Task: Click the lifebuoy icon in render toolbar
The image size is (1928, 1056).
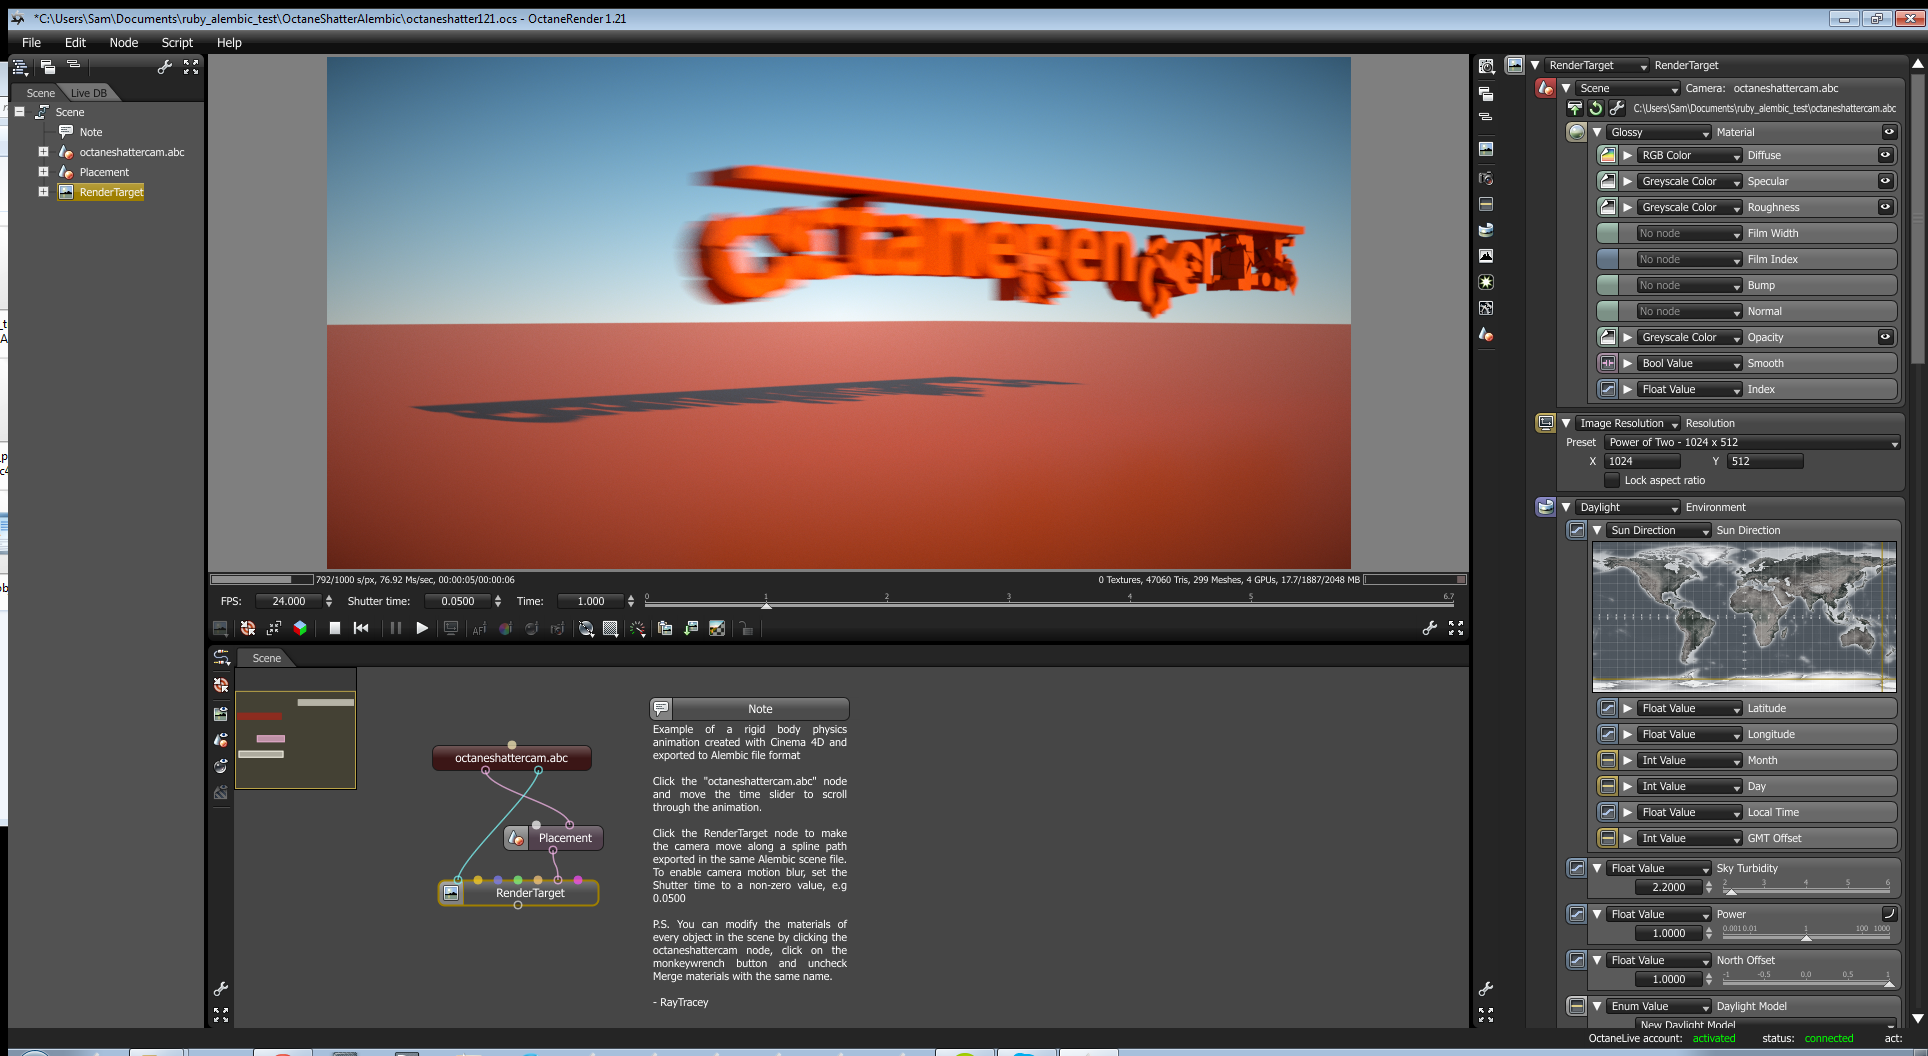Action: [x=248, y=628]
